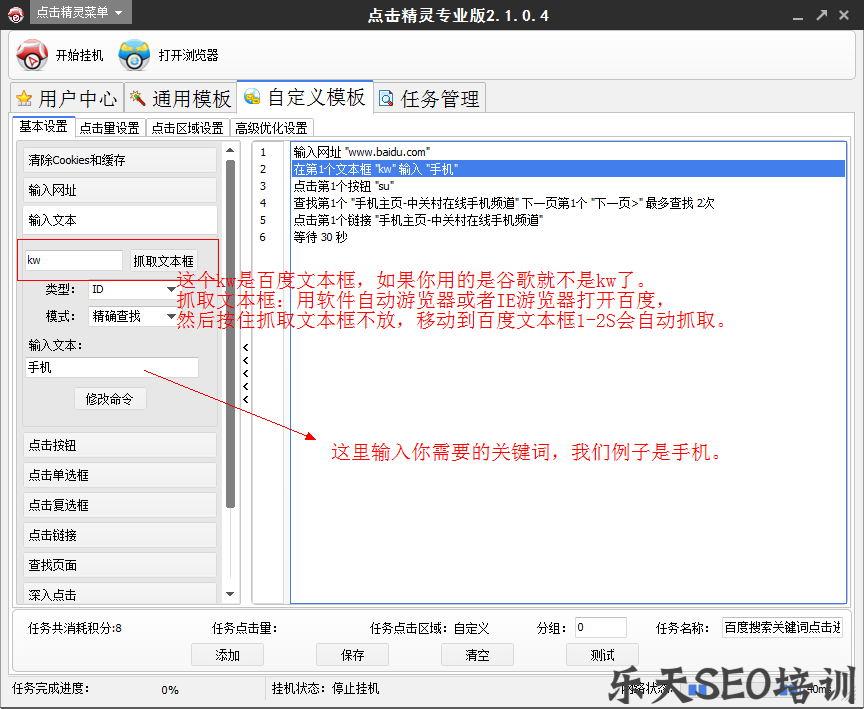Click the 清除Cookies和缓存 button

point(120,161)
